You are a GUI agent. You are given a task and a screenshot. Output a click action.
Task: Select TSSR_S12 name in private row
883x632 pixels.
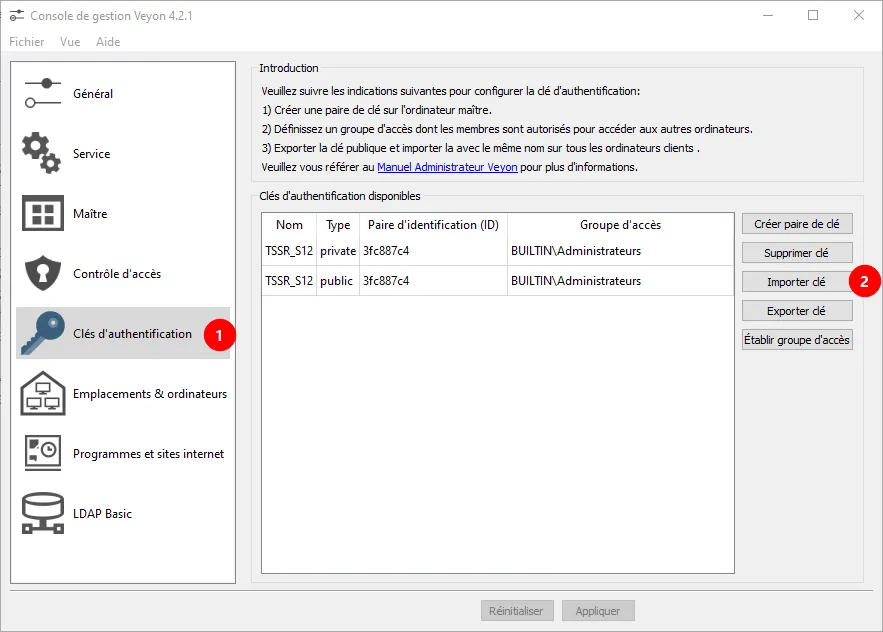point(289,251)
